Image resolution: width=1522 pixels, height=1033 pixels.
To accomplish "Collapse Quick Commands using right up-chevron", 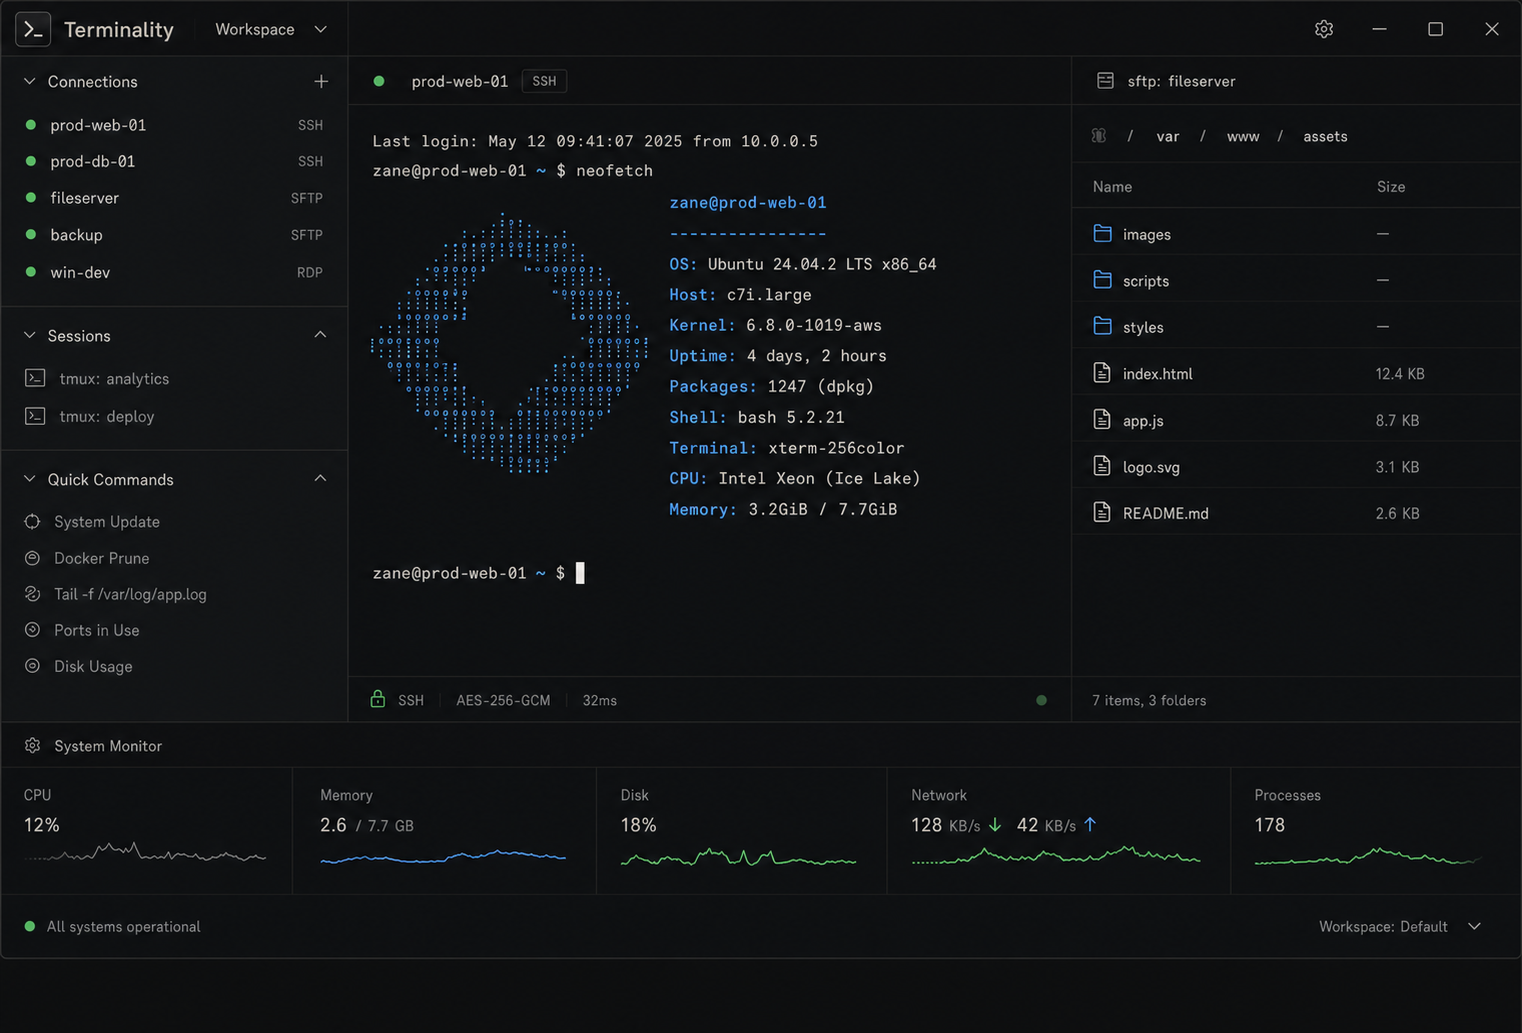I will tap(320, 479).
